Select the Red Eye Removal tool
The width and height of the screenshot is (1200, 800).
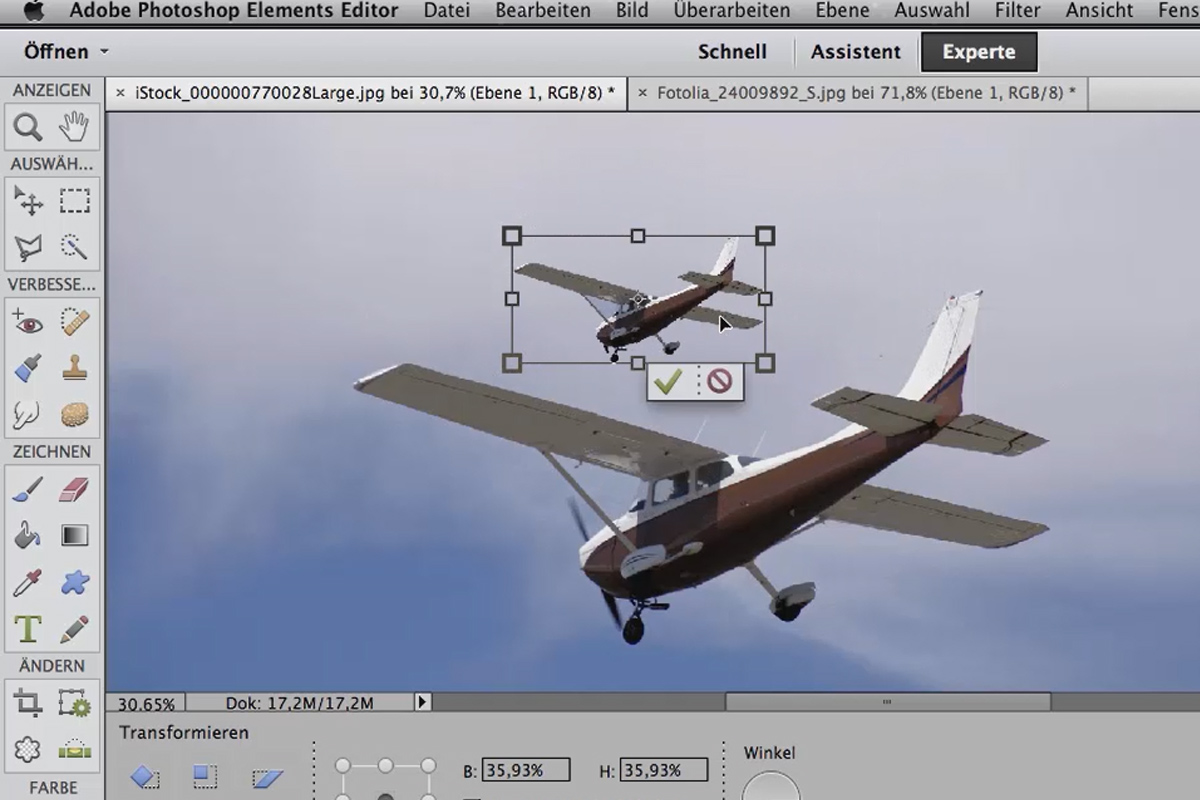coord(28,322)
